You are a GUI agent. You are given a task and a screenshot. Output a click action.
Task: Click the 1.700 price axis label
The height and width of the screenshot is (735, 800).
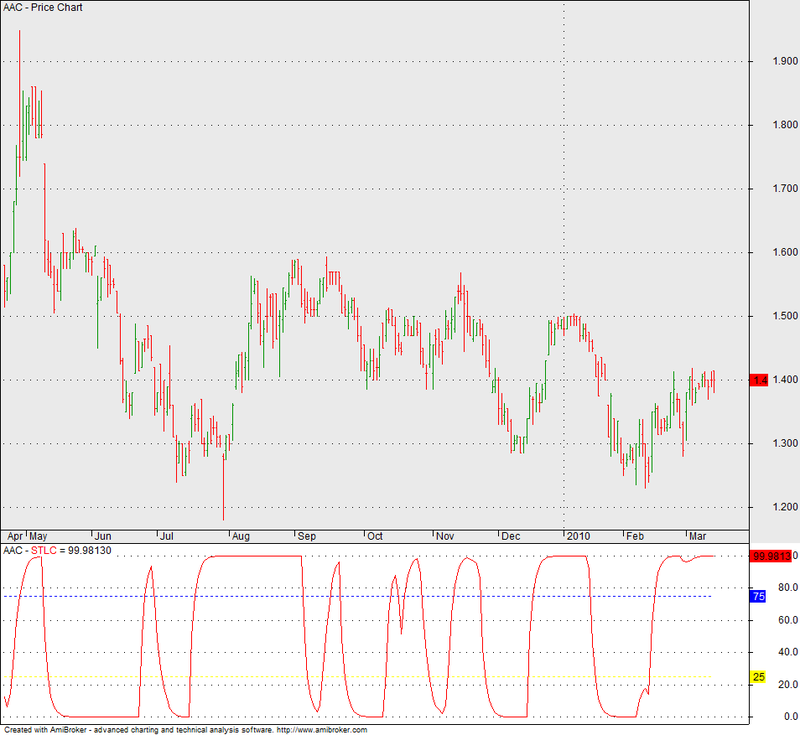(x=785, y=189)
